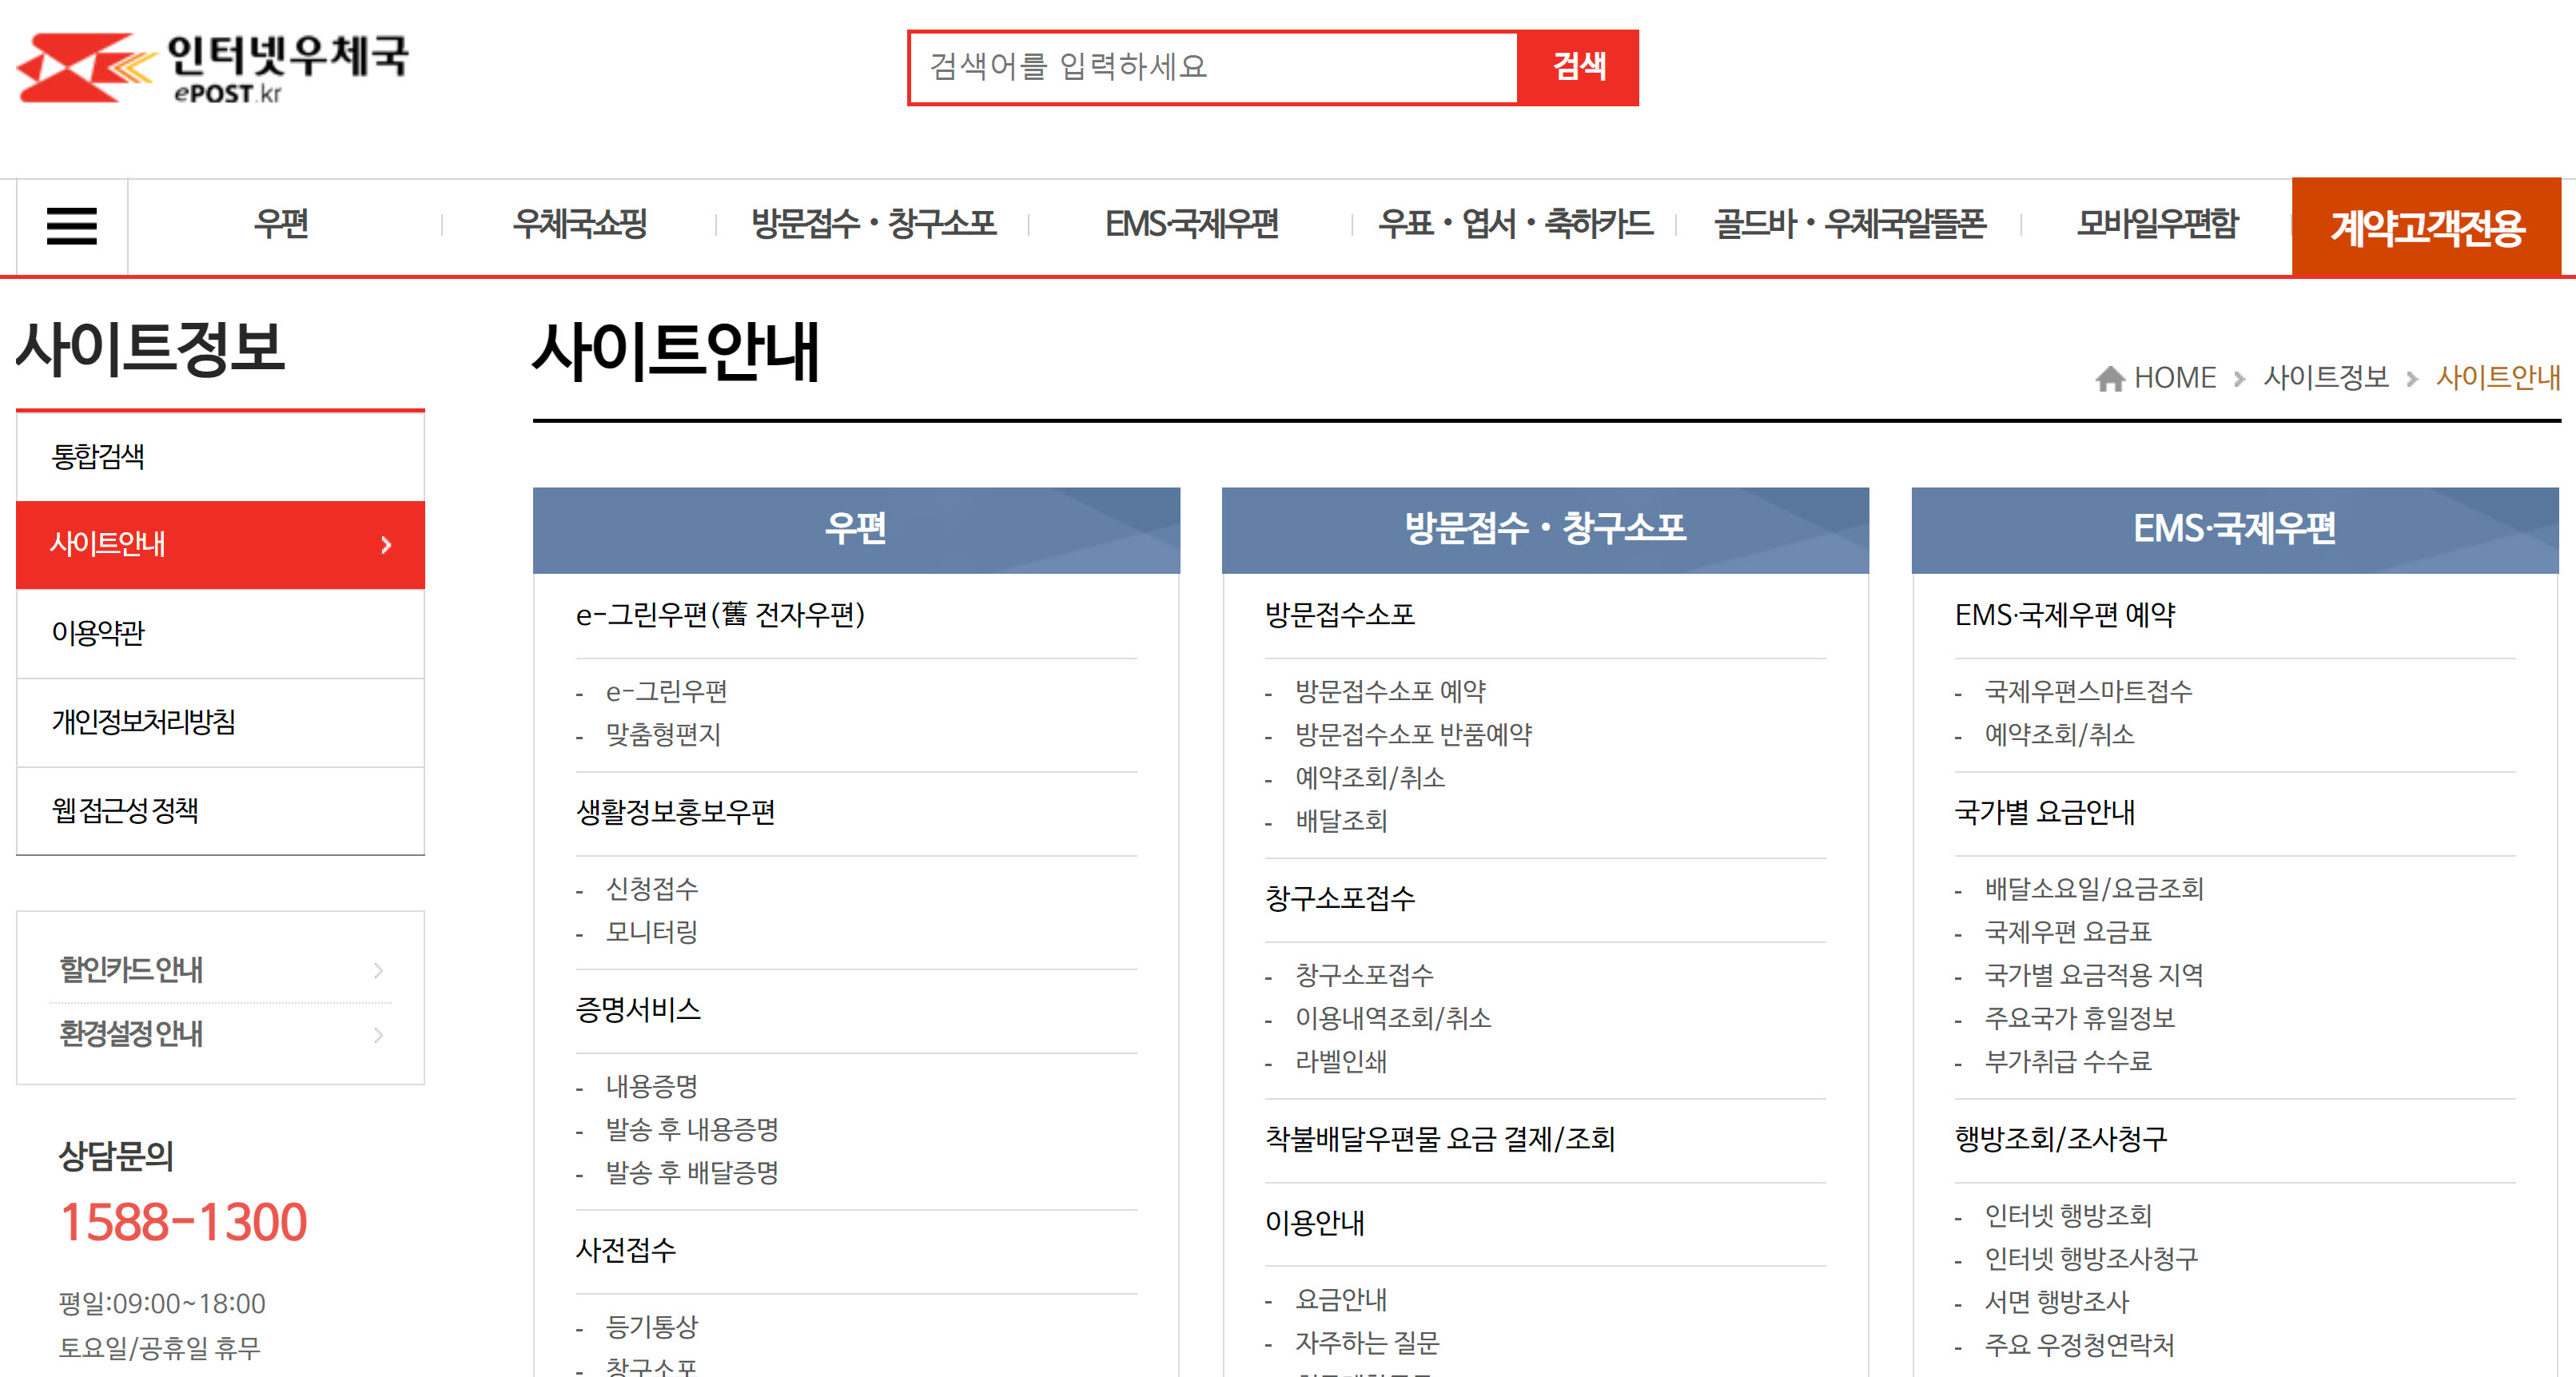Open 개인정보처리방침 sidebar item

(x=143, y=722)
